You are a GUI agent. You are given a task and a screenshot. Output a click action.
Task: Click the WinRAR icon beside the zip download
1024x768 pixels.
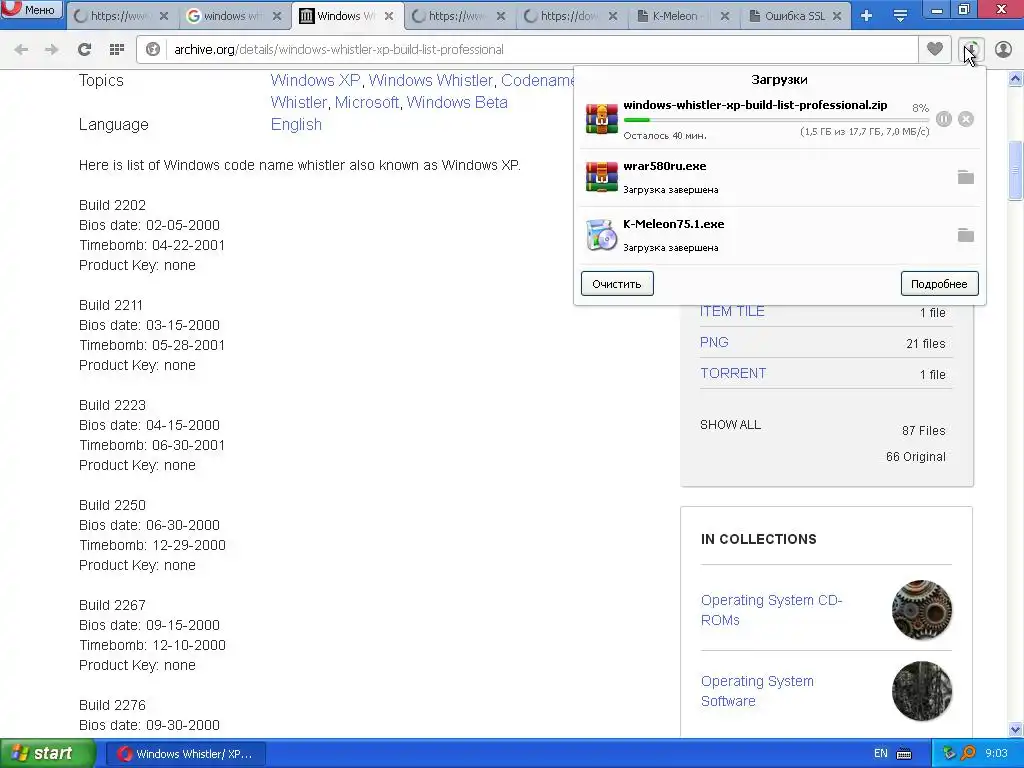pos(601,119)
